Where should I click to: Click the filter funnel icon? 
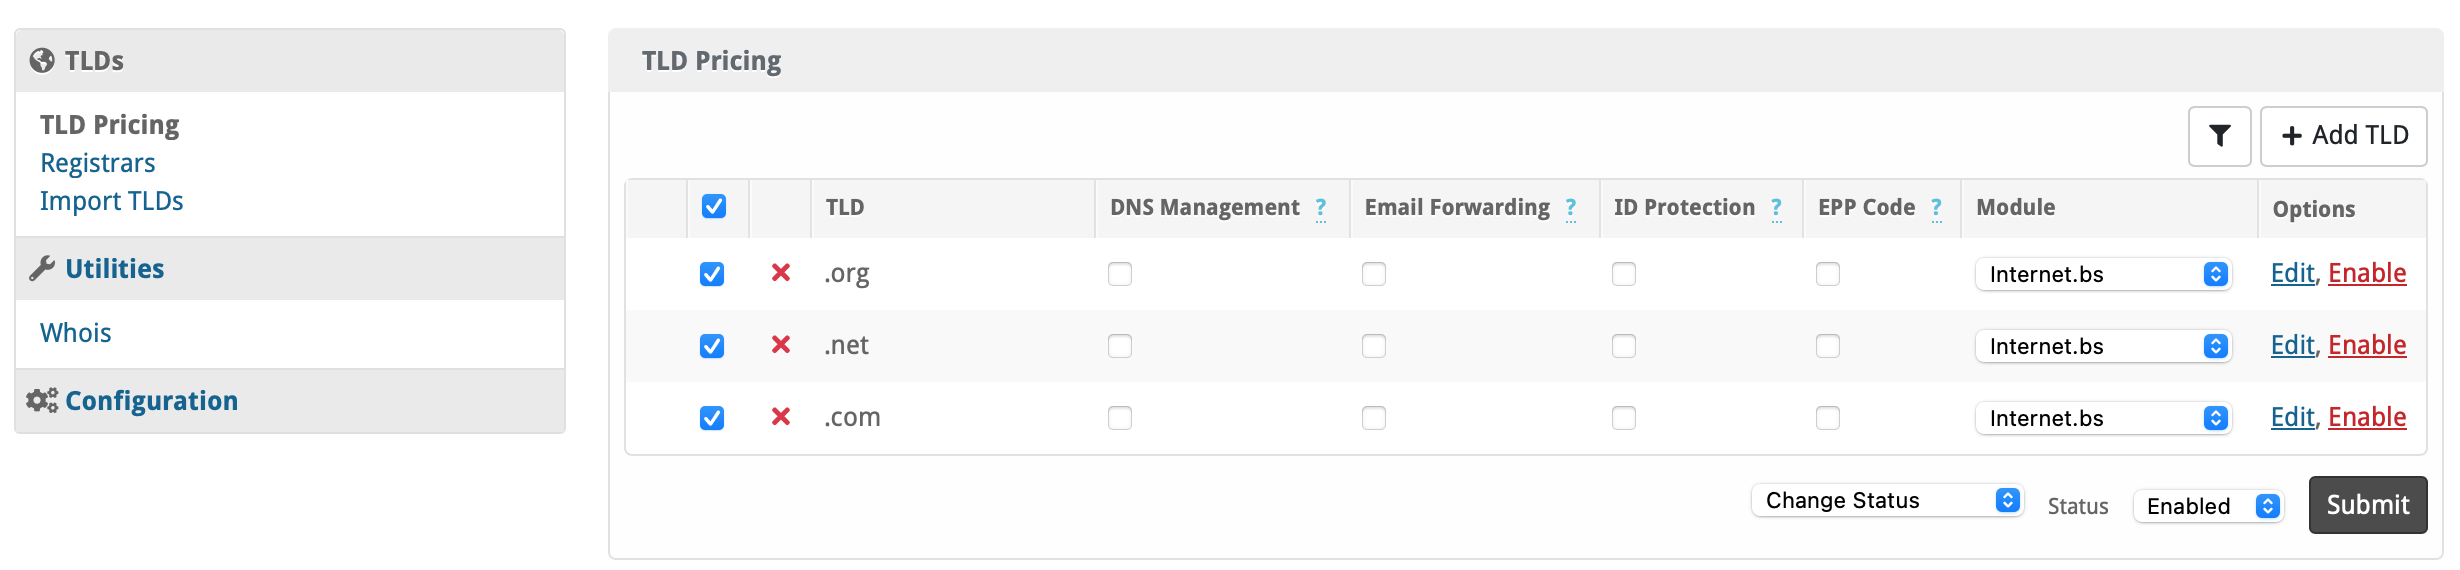pyautogui.click(x=2219, y=136)
